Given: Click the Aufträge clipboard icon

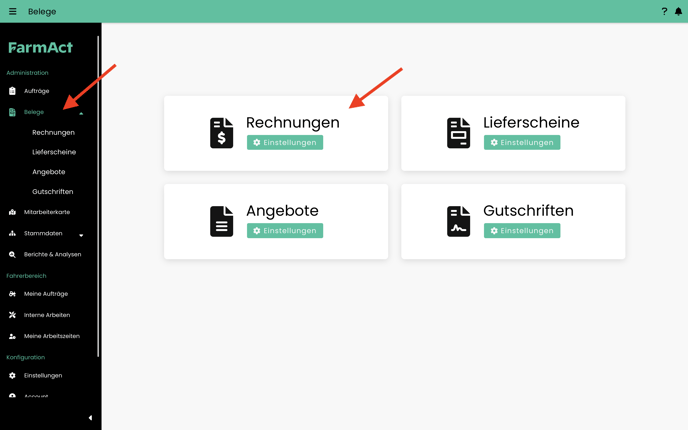Looking at the screenshot, I should tap(12, 91).
